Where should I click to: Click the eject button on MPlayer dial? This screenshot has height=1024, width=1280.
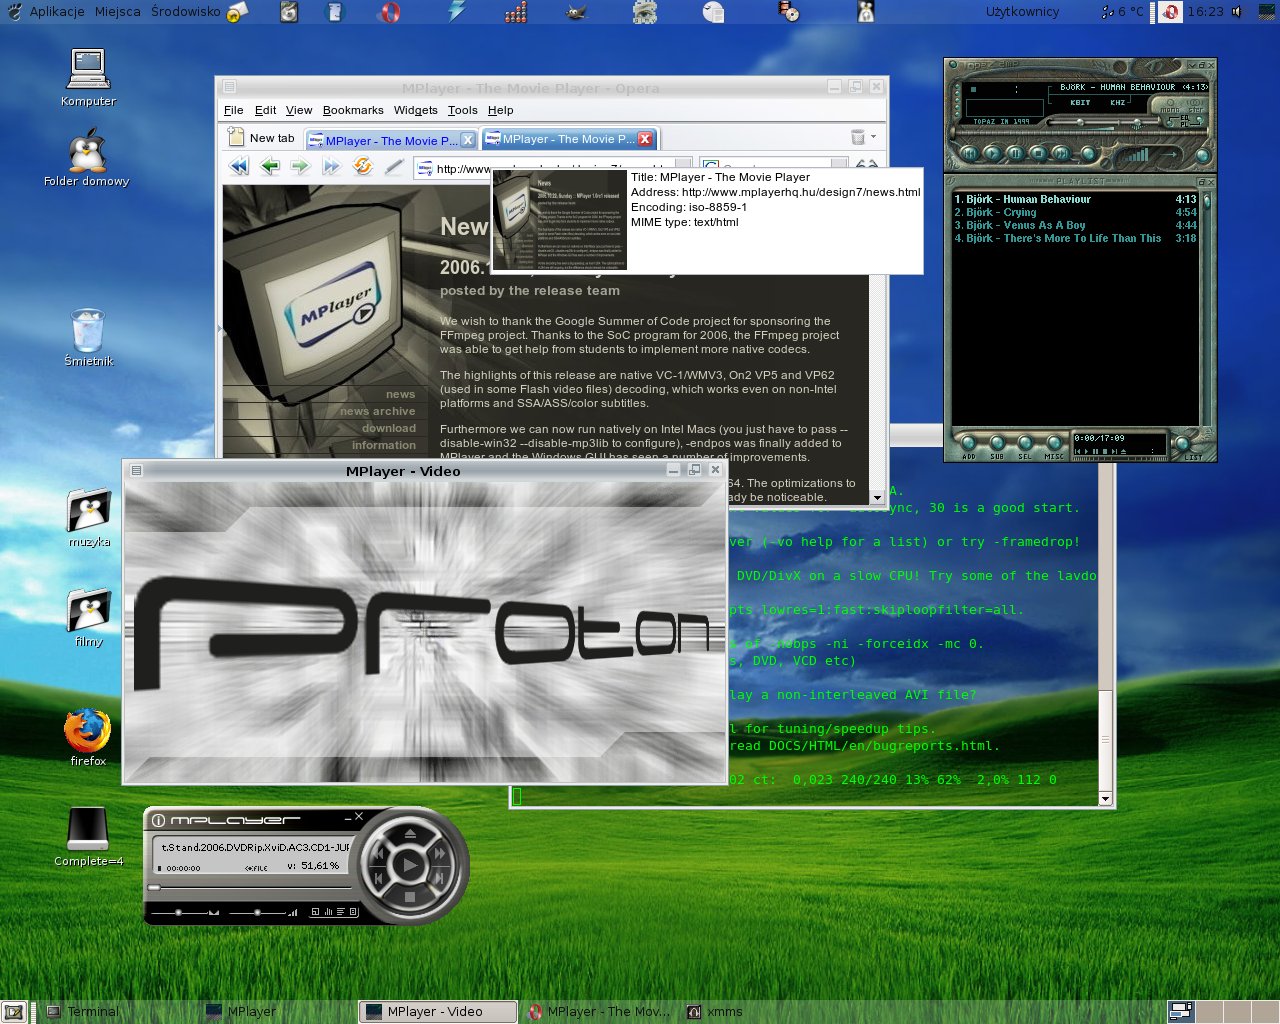[x=410, y=834]
